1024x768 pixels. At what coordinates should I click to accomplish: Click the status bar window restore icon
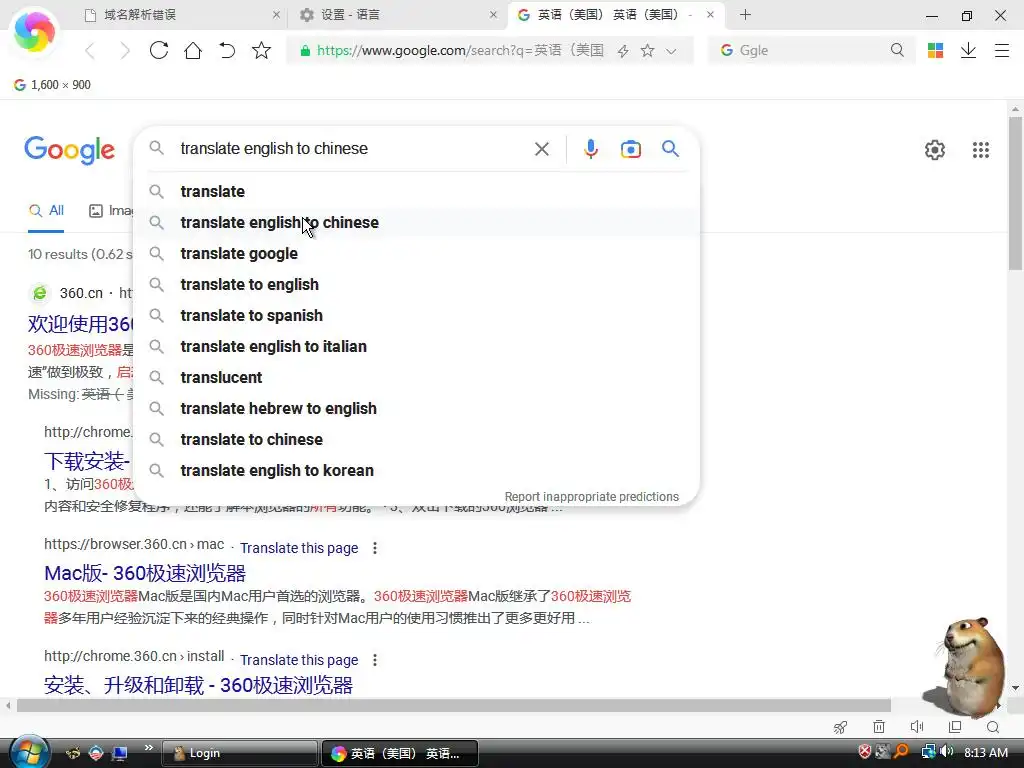tap(955, 727)
